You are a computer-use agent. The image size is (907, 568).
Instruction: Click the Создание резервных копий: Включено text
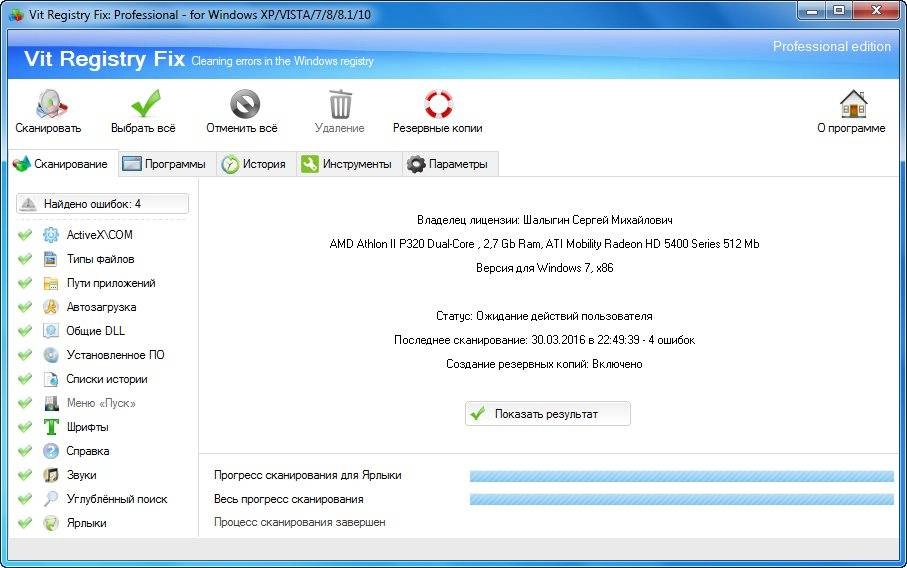(544, 364)
